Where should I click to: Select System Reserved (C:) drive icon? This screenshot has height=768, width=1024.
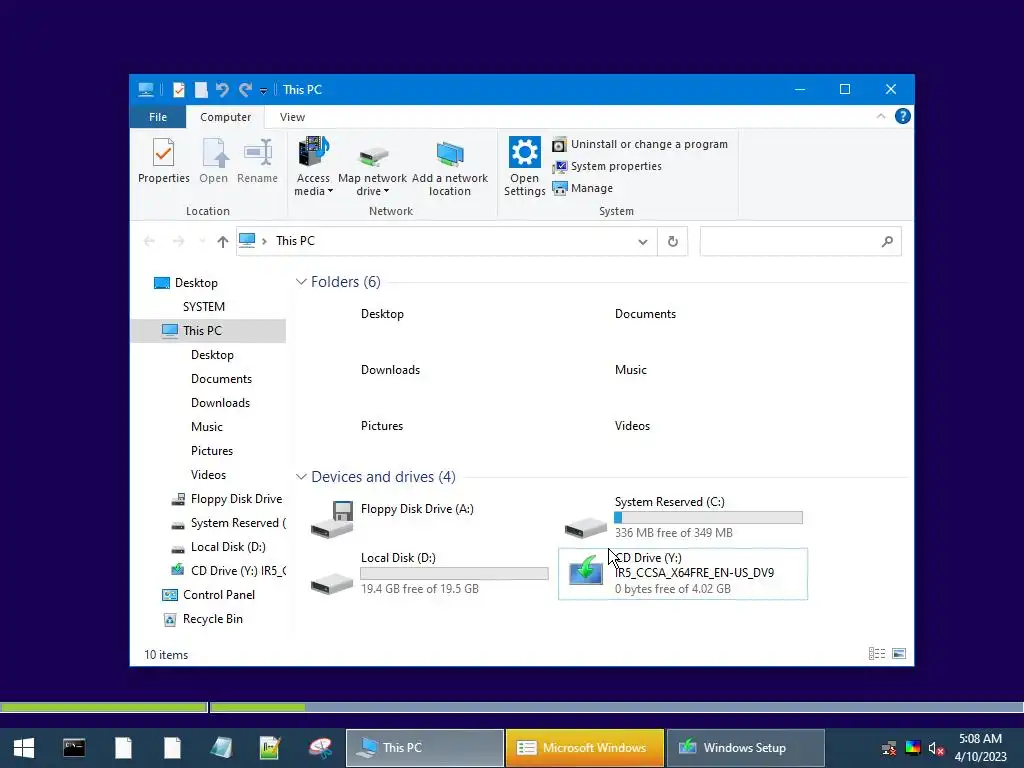(586, 526)
